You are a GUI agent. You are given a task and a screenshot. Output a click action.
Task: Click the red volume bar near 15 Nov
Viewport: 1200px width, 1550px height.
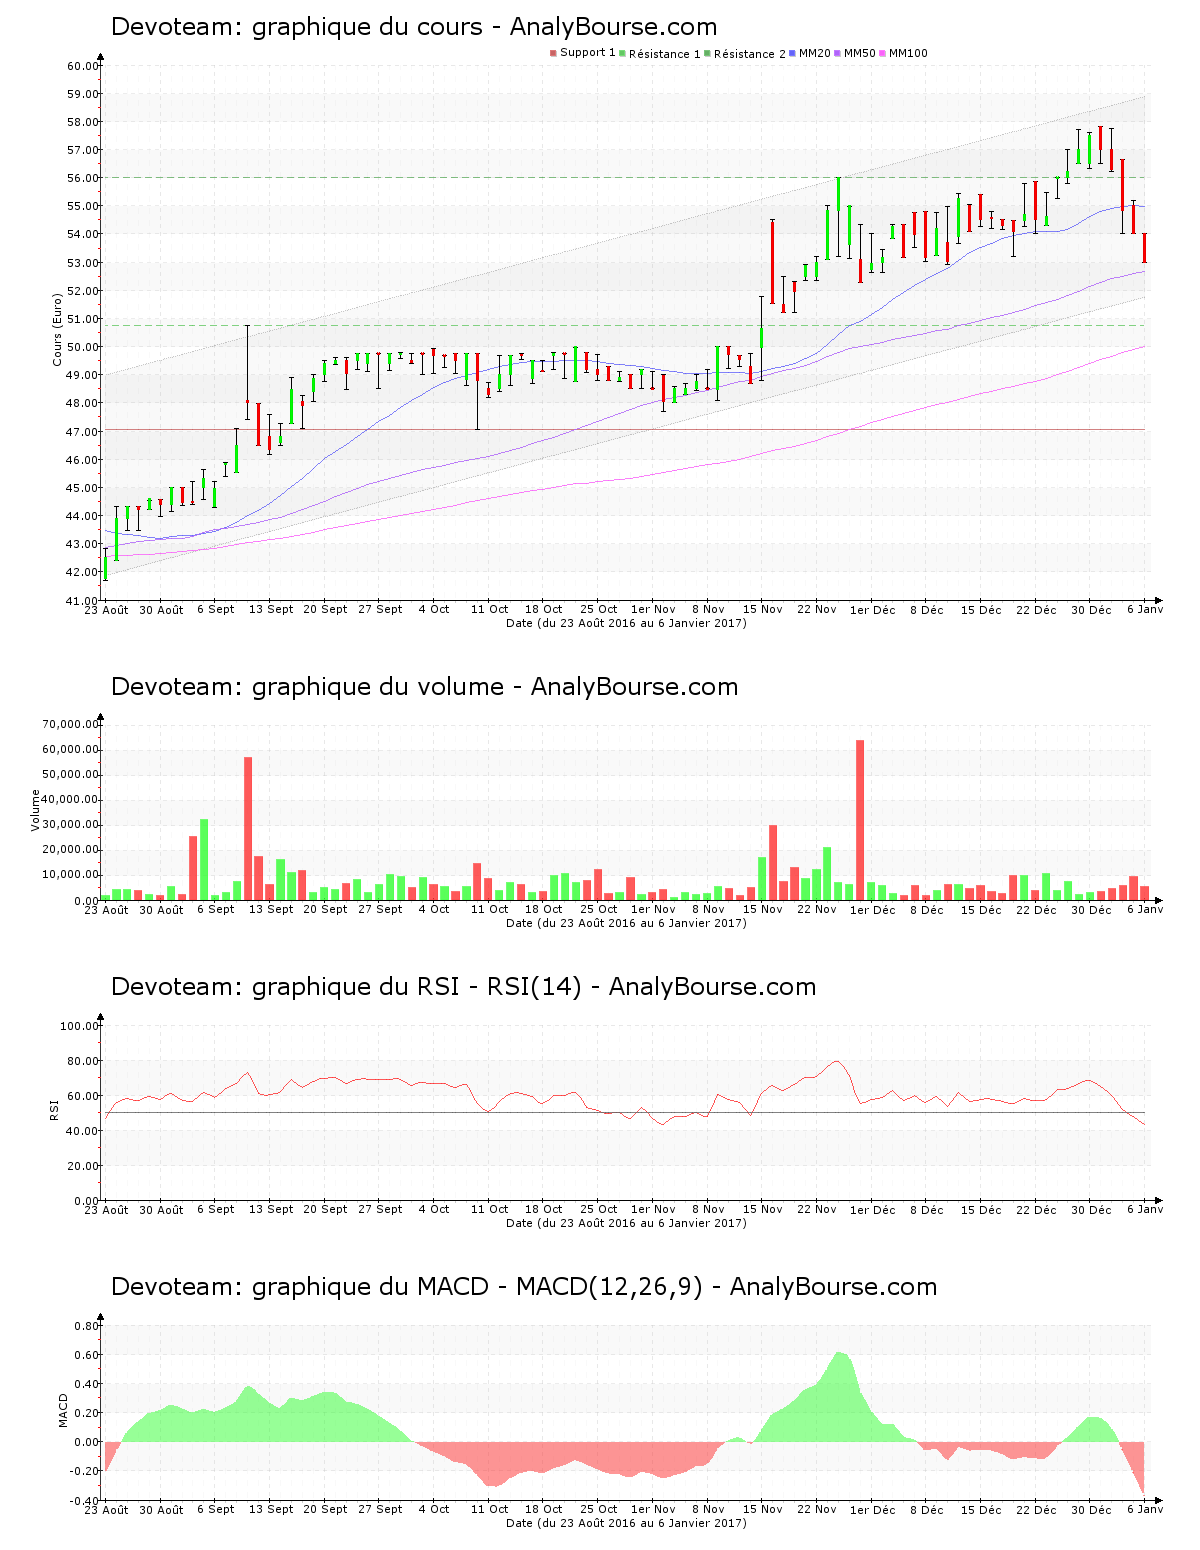[x=773, y=863]
